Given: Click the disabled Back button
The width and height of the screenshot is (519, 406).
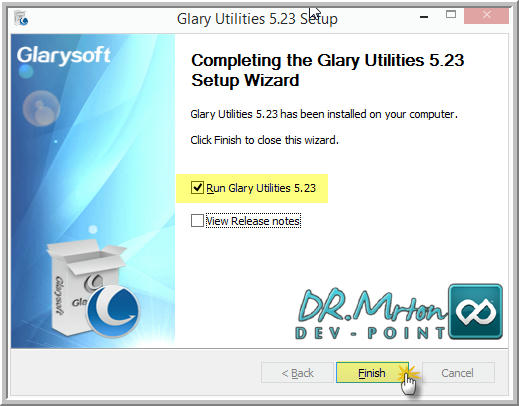Looking at the screenshot, I should pyautogui.click(x=297, y=373).
